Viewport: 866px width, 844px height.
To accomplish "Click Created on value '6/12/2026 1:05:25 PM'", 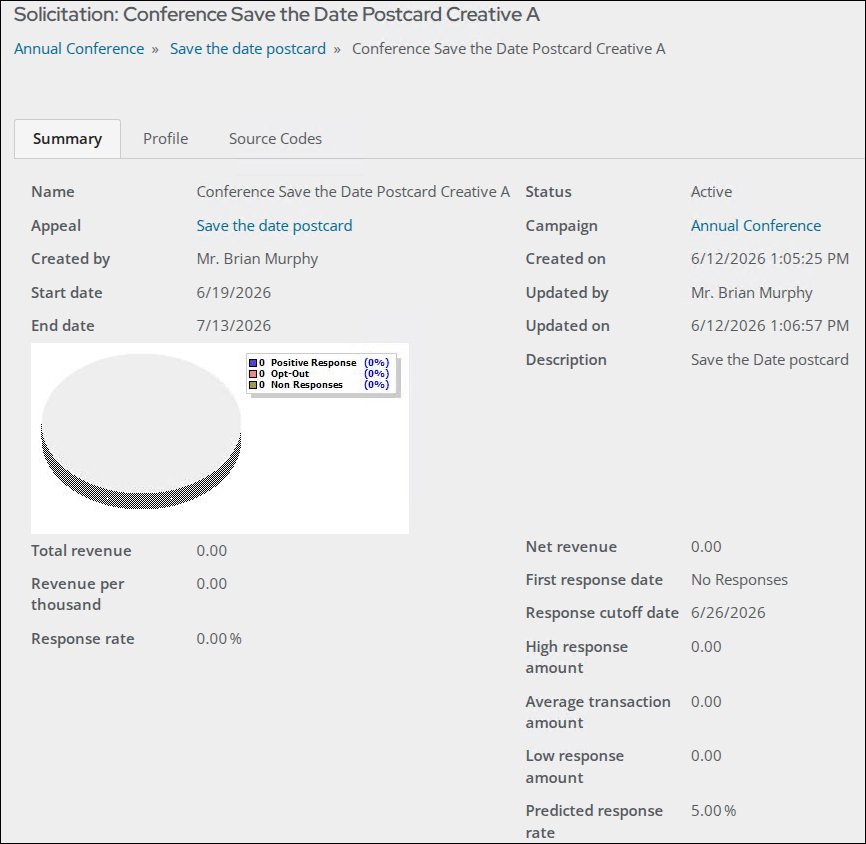I will click(770, 259).
